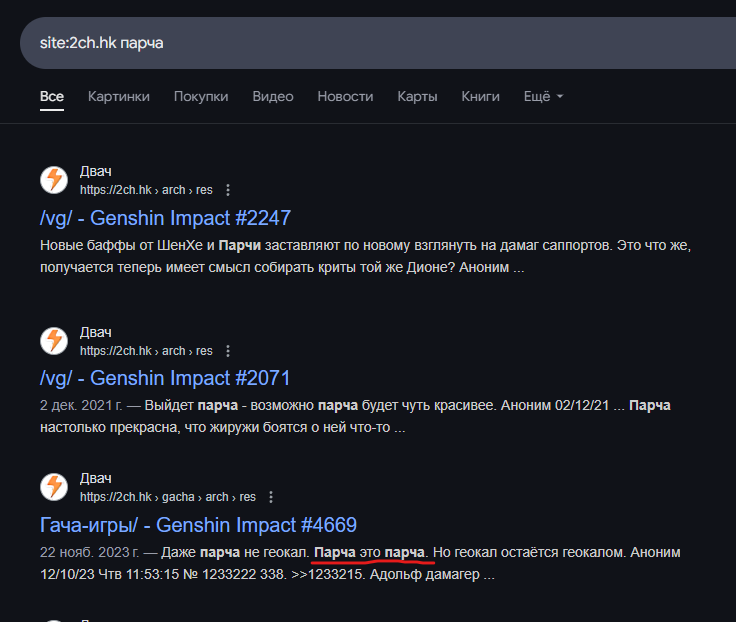Viewport: 736px width, 622px height.
Task: Click the Двач favicon for Genshin Impact #2071
Action: tap(54, 341)
